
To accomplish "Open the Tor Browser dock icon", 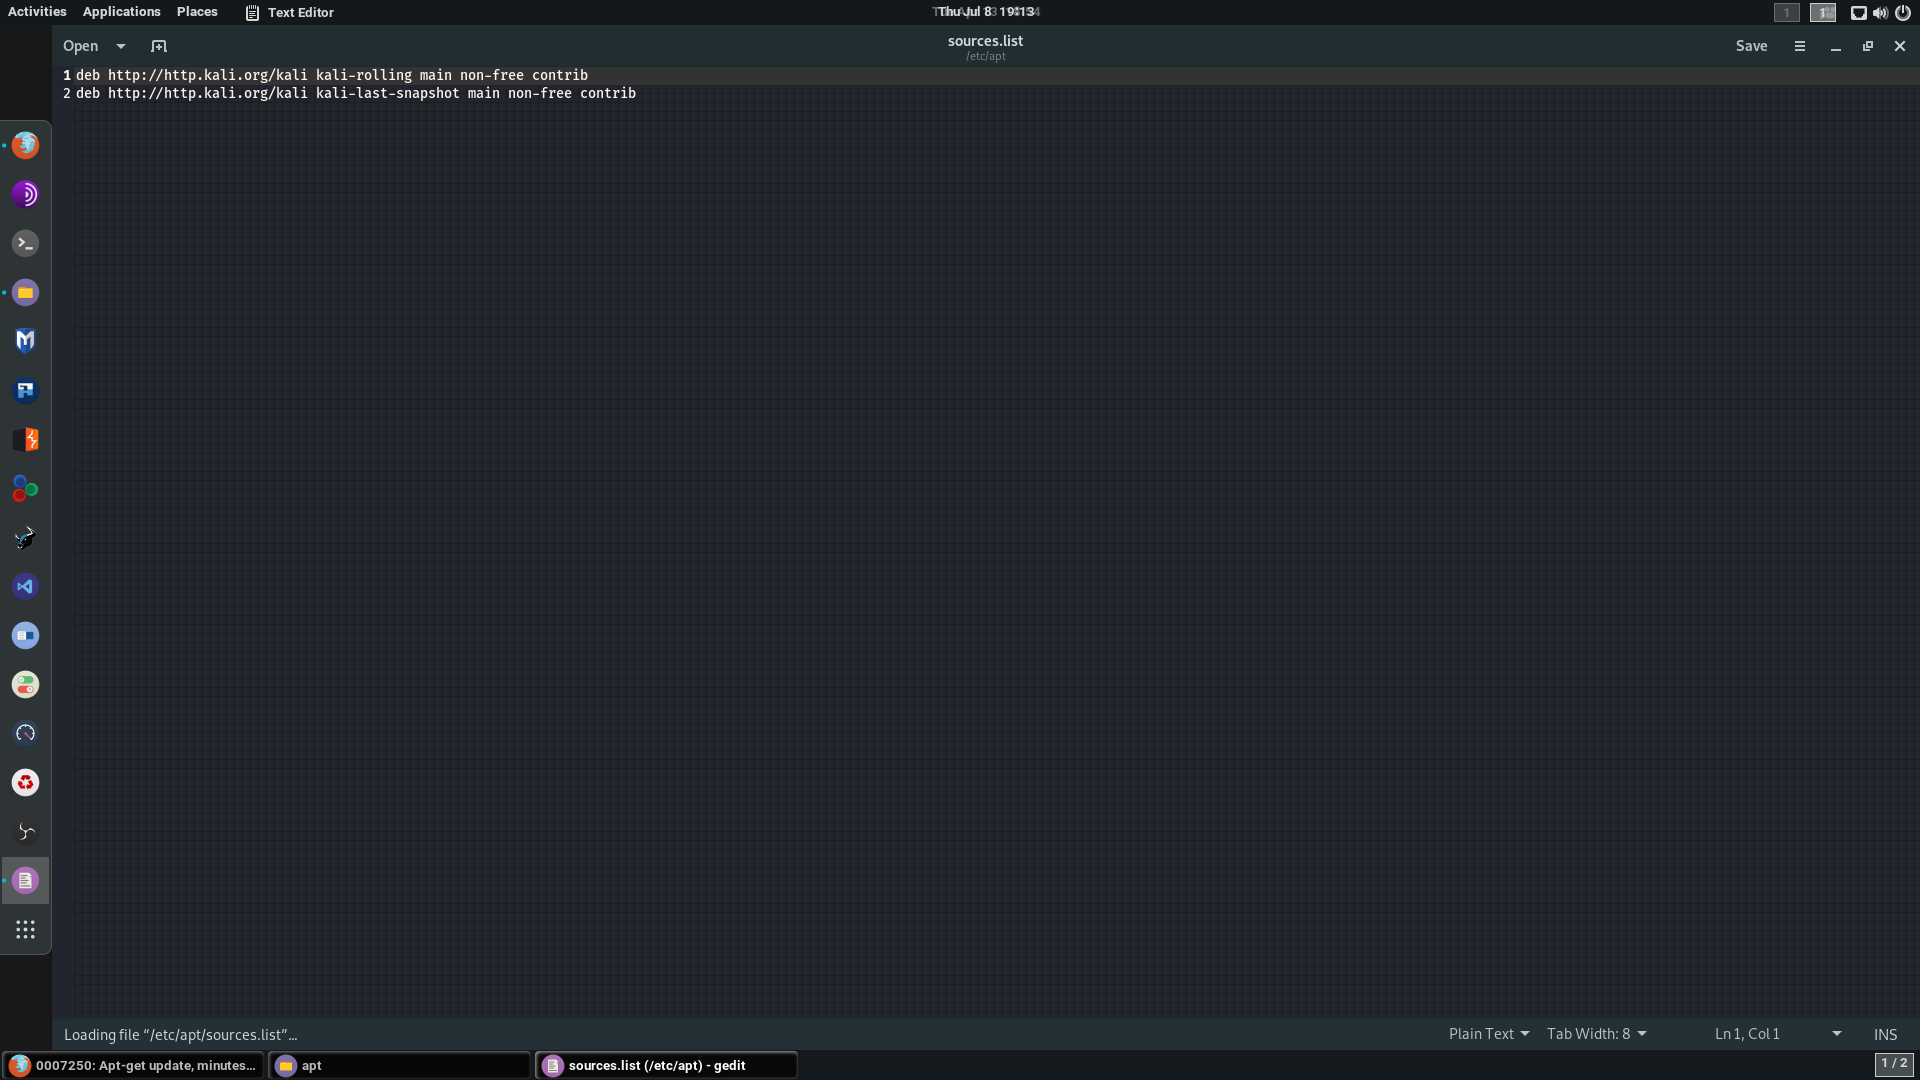I will (26, 194).
